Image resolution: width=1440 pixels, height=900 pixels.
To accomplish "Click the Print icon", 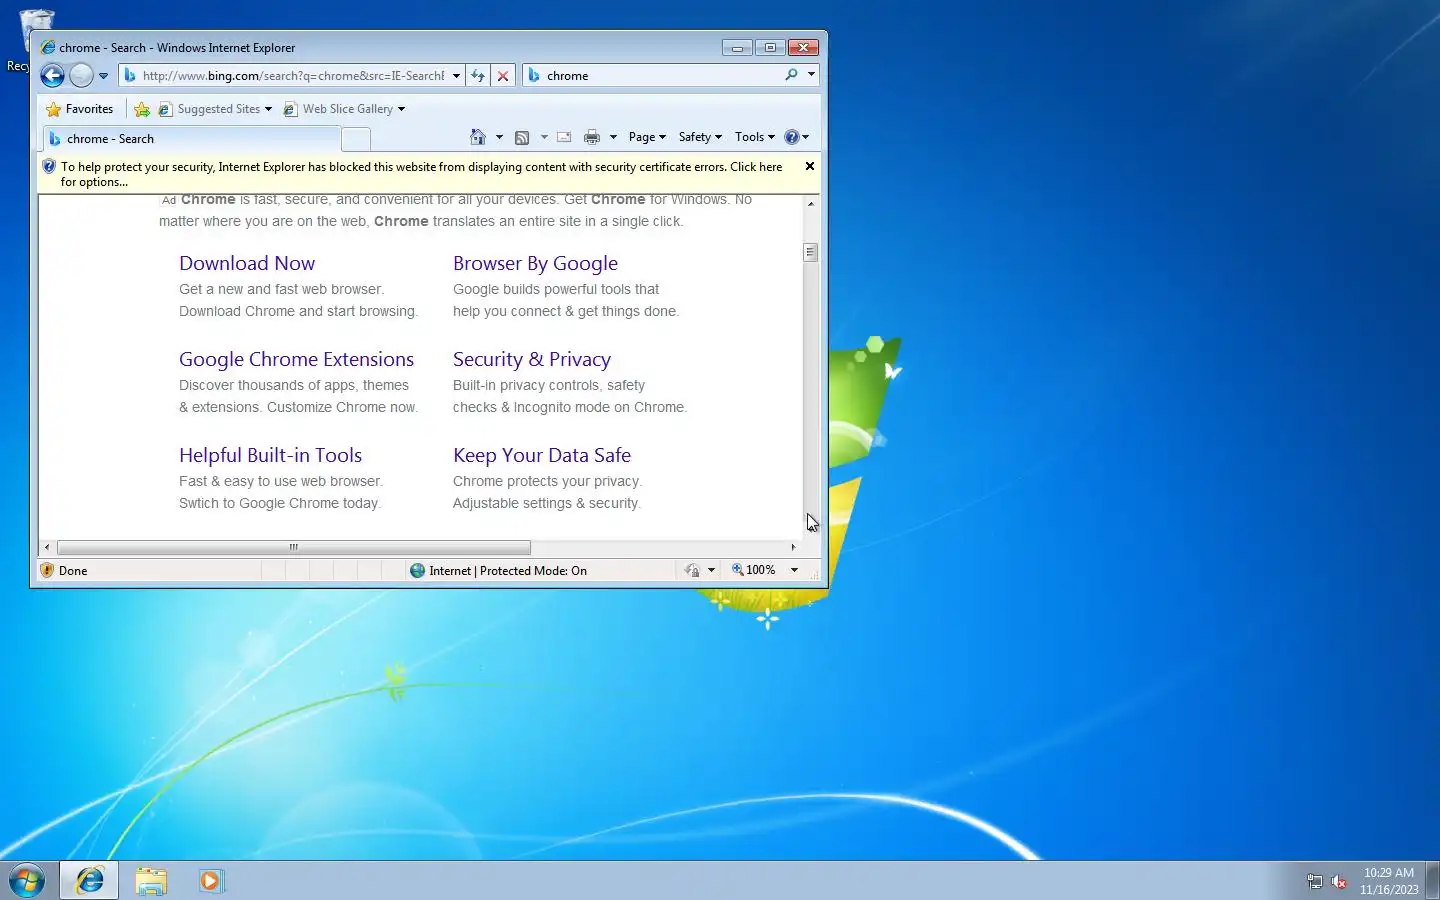I will [x=592, y=137].
